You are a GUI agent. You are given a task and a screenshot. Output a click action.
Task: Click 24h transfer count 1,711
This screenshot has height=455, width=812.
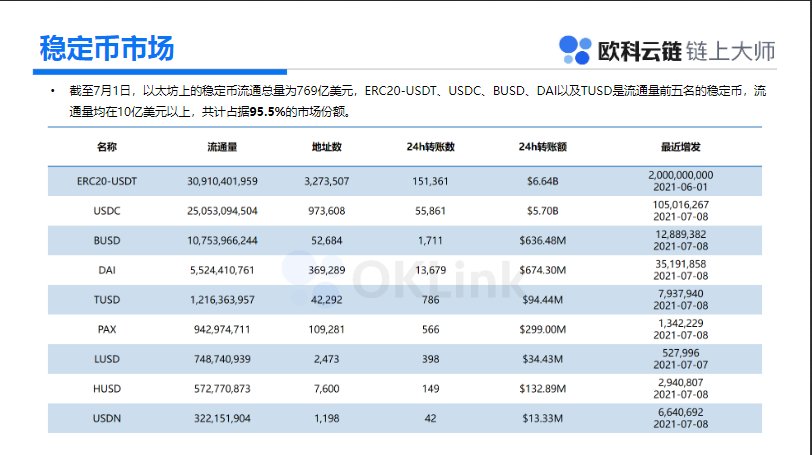tap(430, 241)
